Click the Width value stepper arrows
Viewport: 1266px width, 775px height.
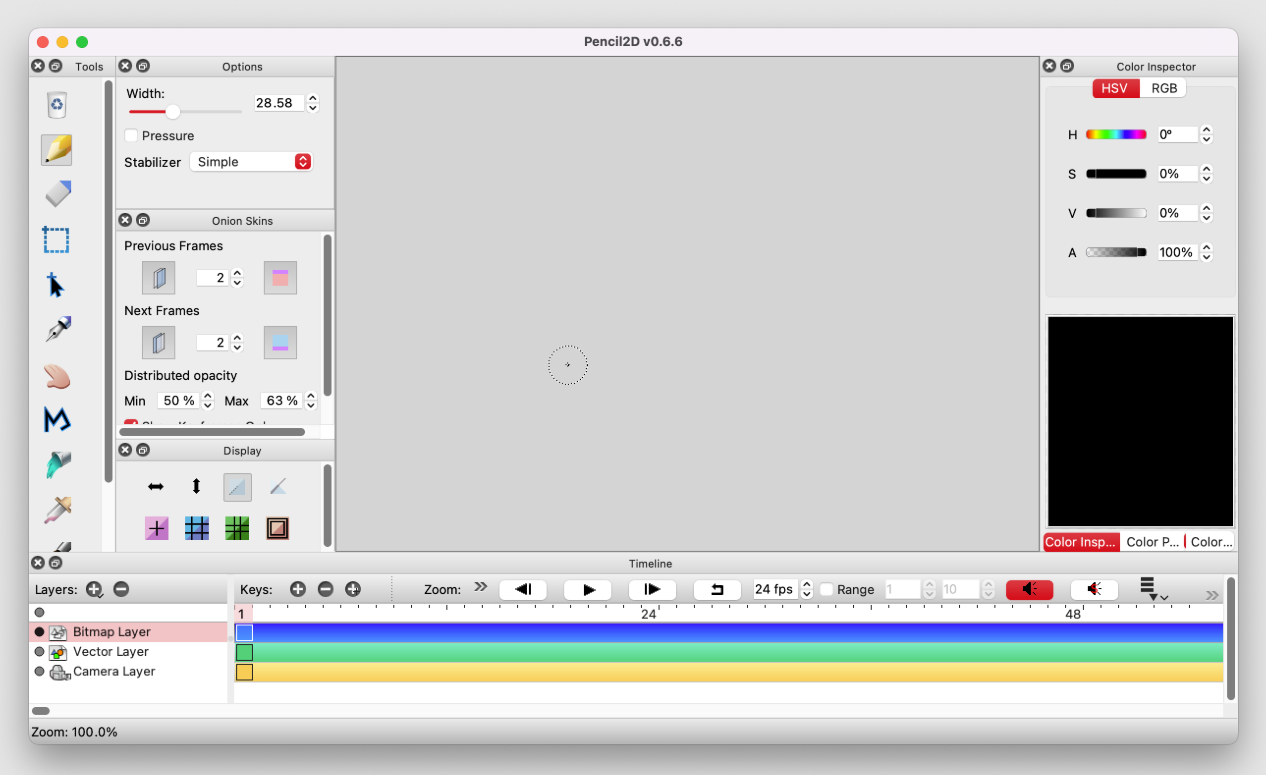[313, 103]
